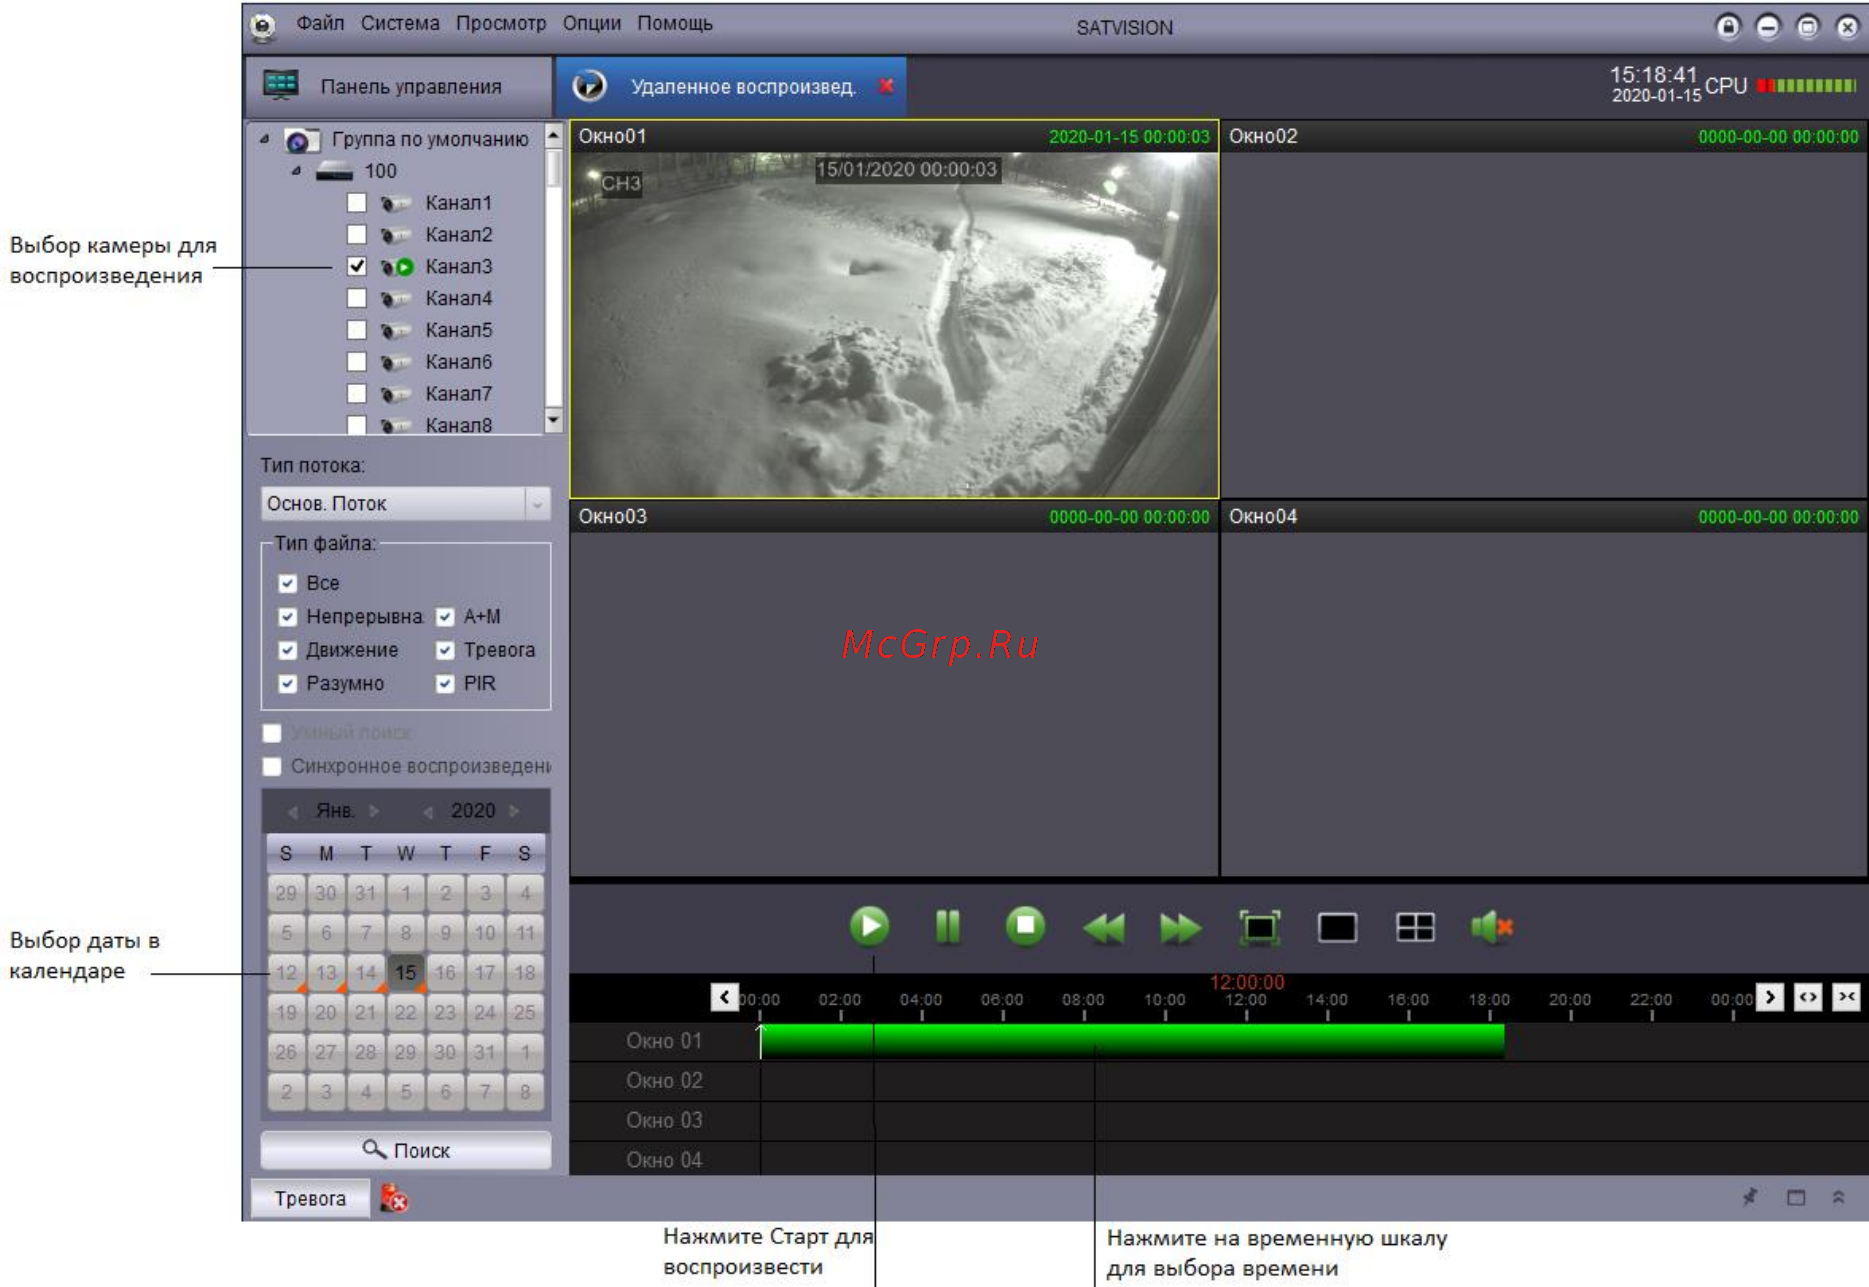Screen dimensions: 1869x1287
Task: Select day 15 in the calendar
Action: pos(405,972)
